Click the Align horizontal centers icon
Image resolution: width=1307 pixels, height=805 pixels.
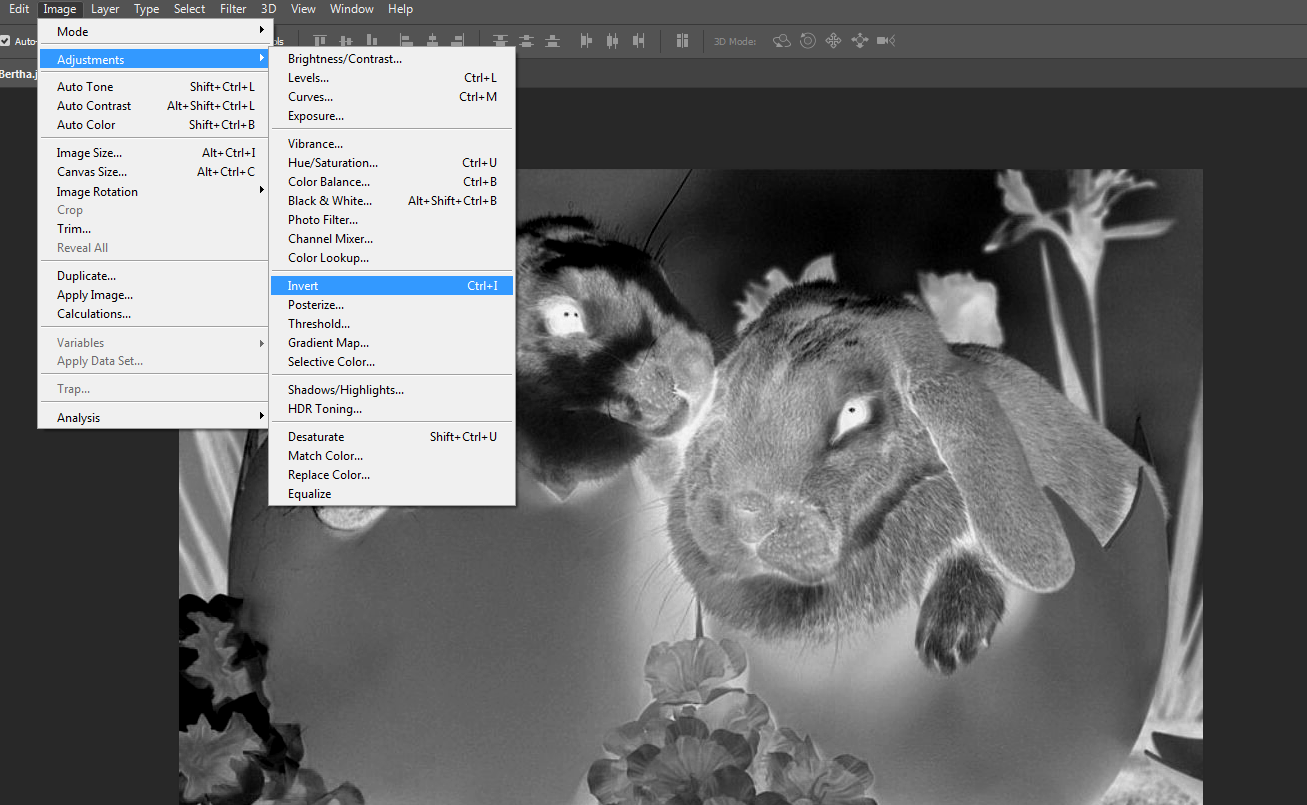tap(432, 41)
